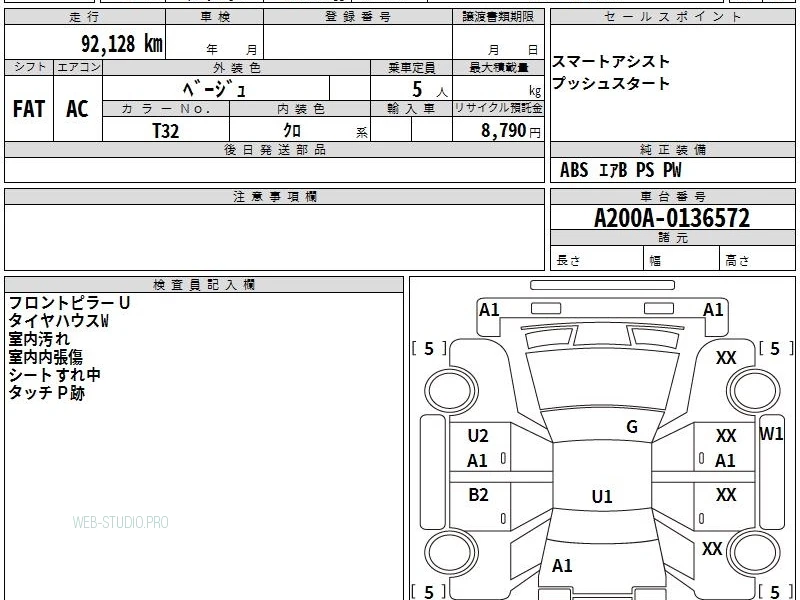Click the スマートアシスト sales point
The height and width of the screenshot is (600, 800).
[x=611, y=62]
